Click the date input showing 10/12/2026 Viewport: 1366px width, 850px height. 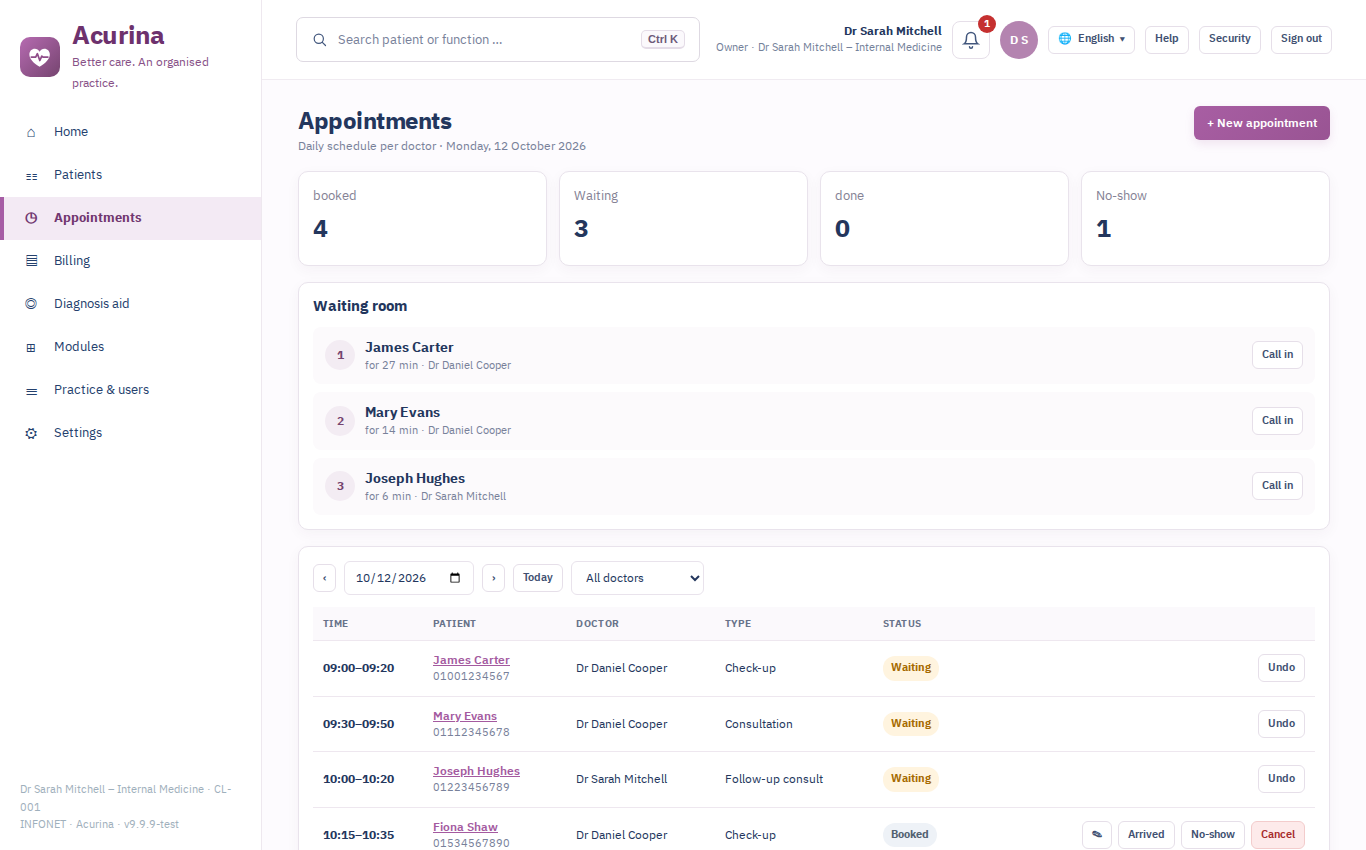click(409, 578)
